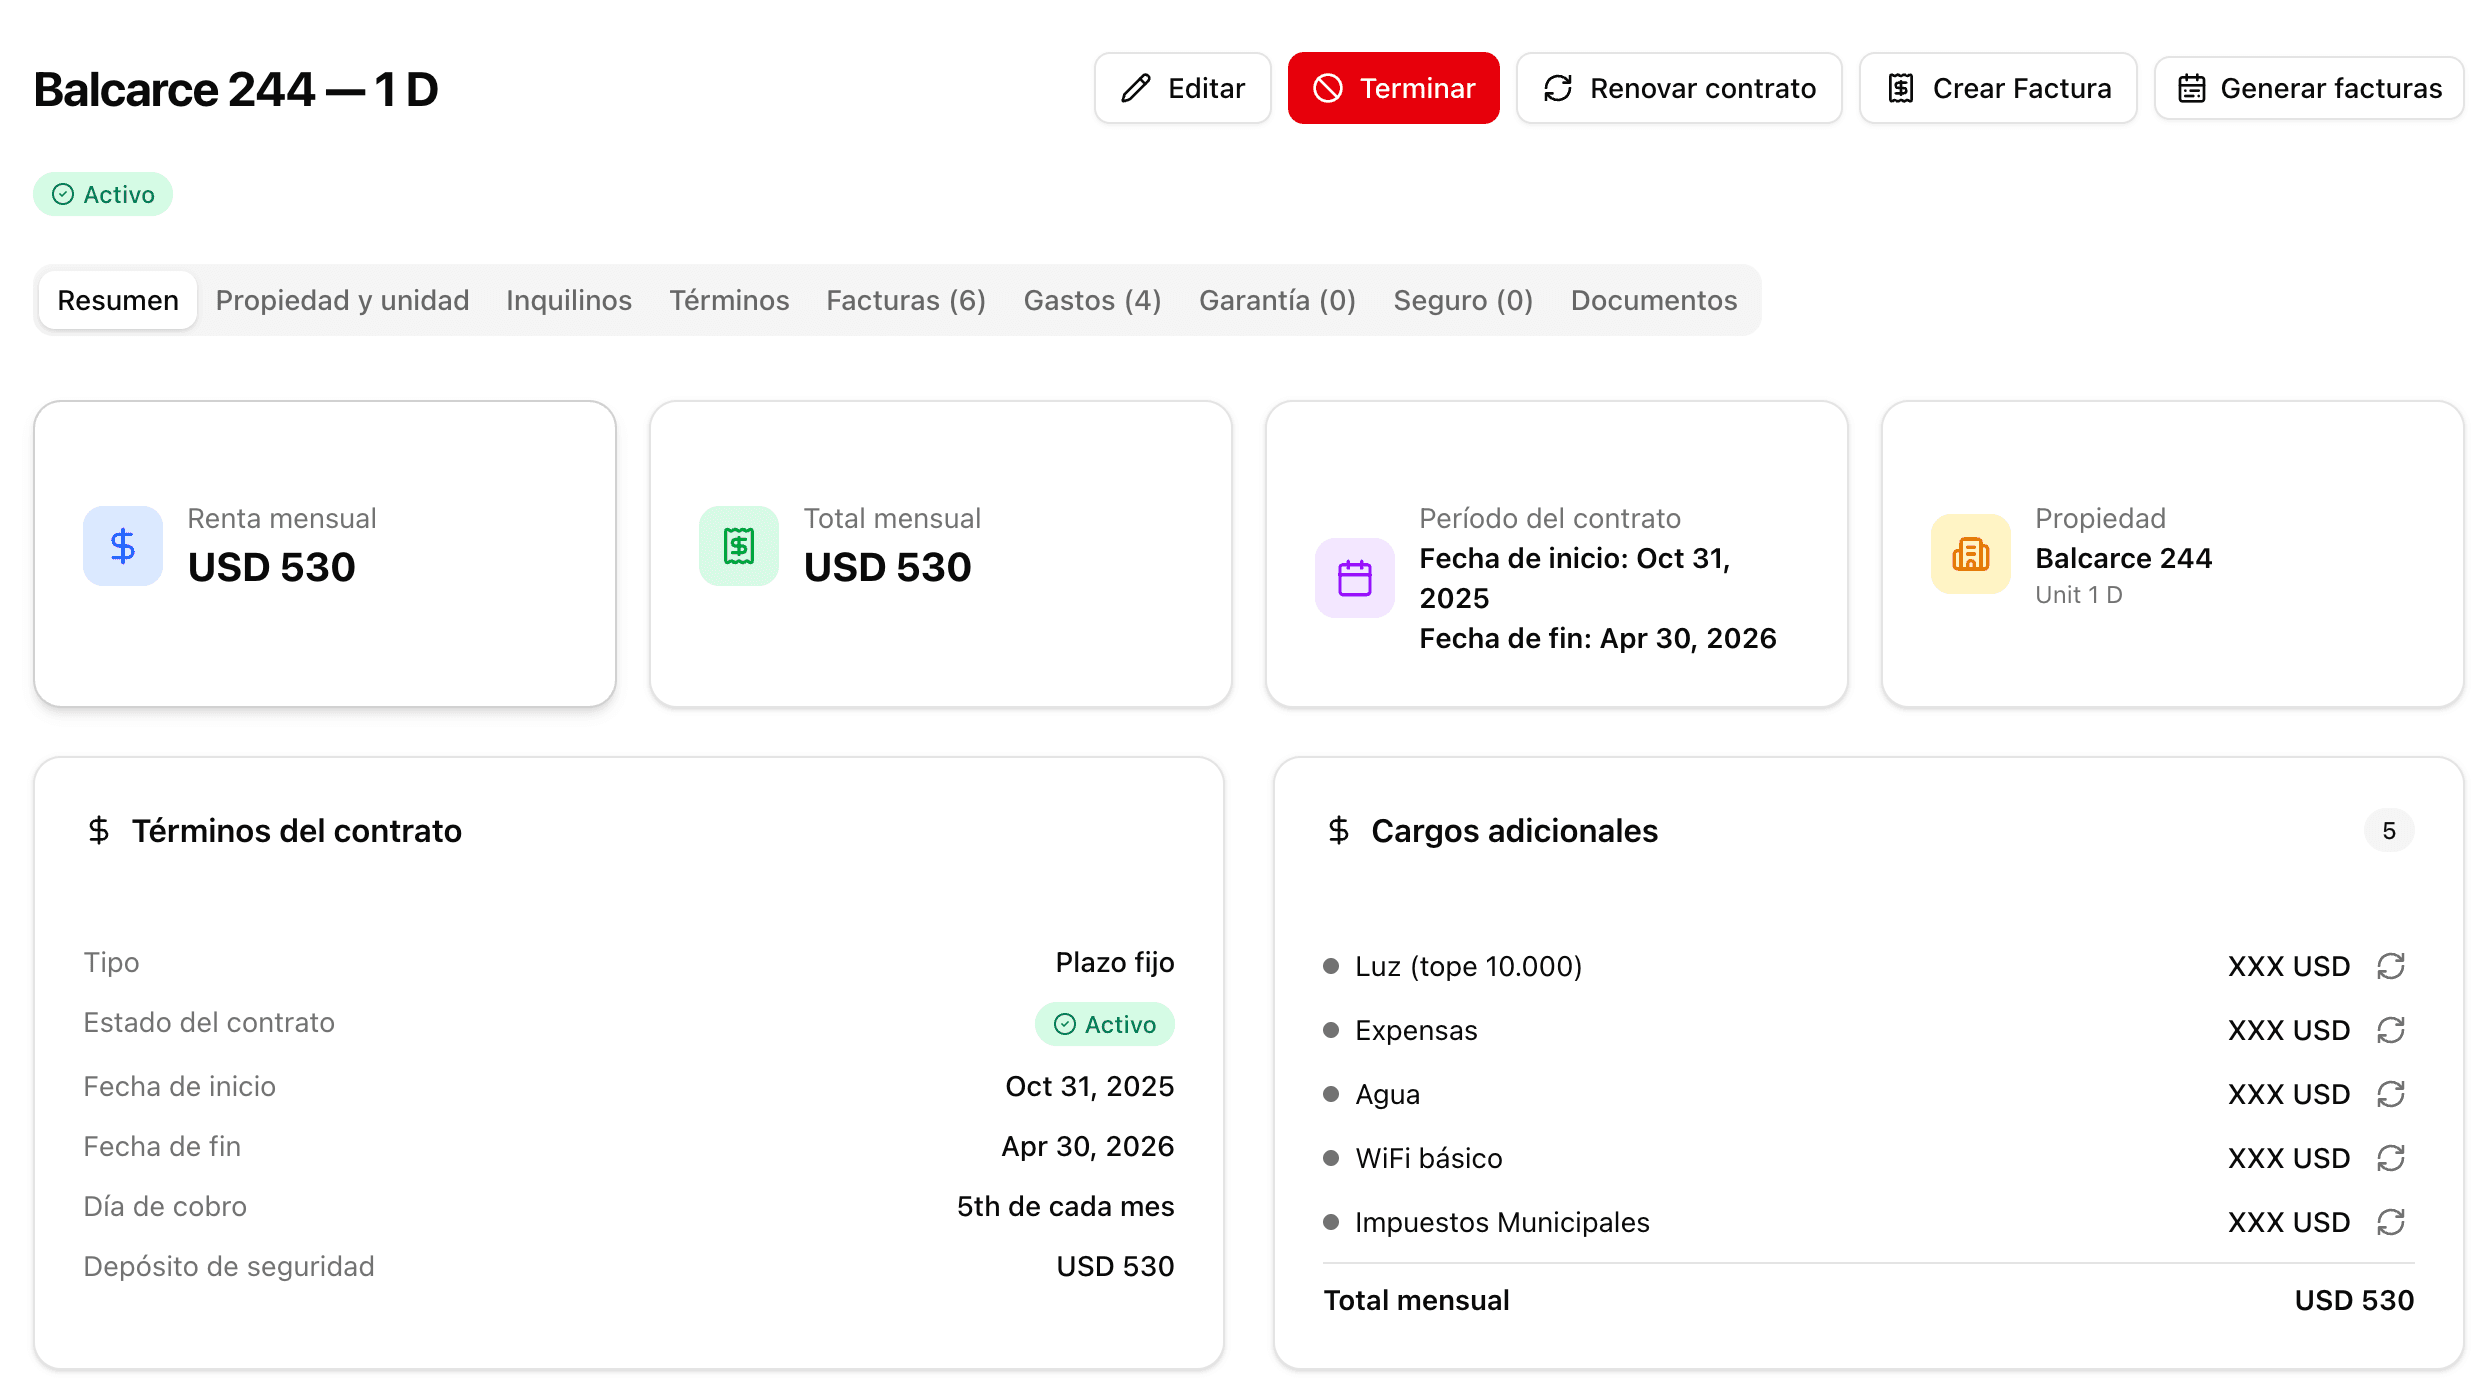Open the Garantía (0) tab
The width and height of the screenshot is (2478, 1398).
pyautogui.click(x=1277, y=300)
